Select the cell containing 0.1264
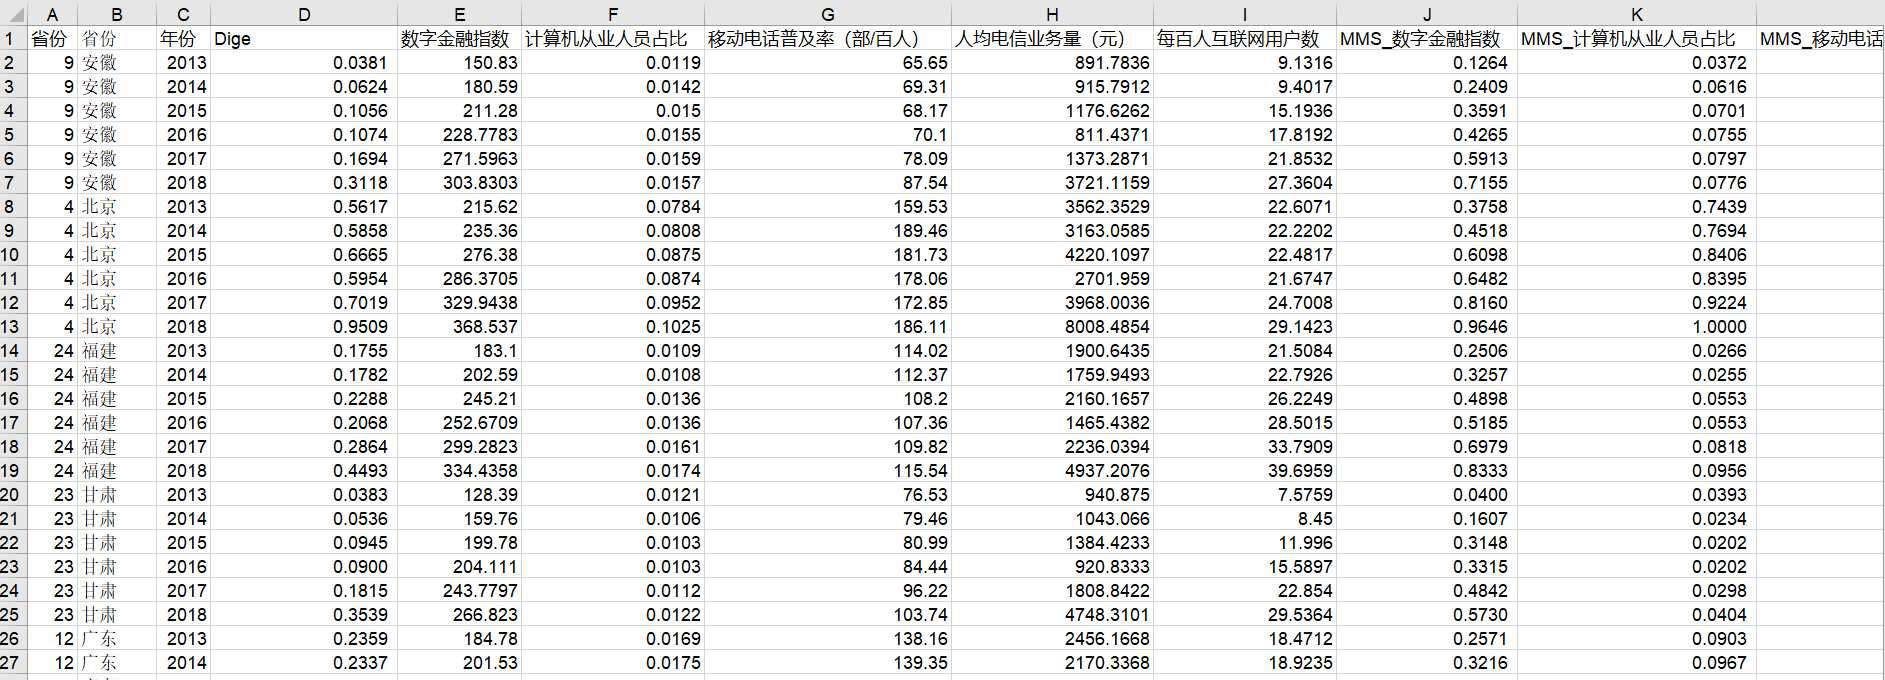The image size is (1885, 680). tap(1427, 62)
